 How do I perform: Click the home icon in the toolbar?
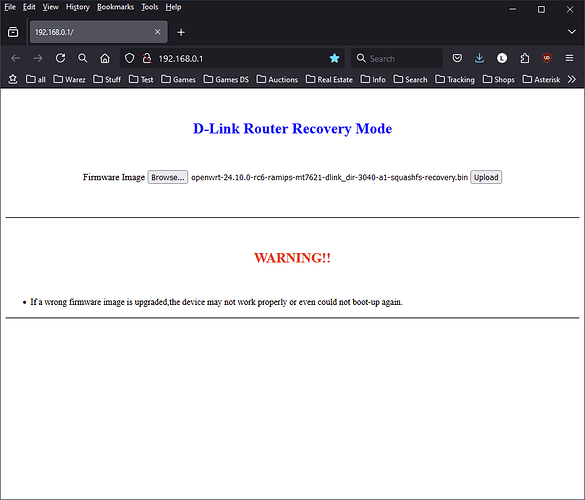click(x=105, y=58)
